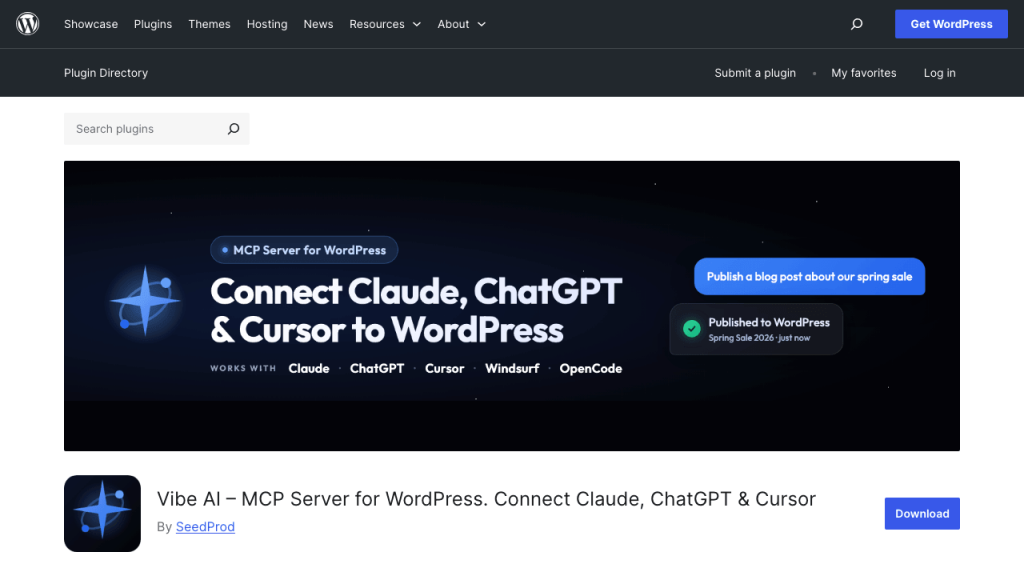
Task: Expand the About menu chevron
Action: (481, 24)
